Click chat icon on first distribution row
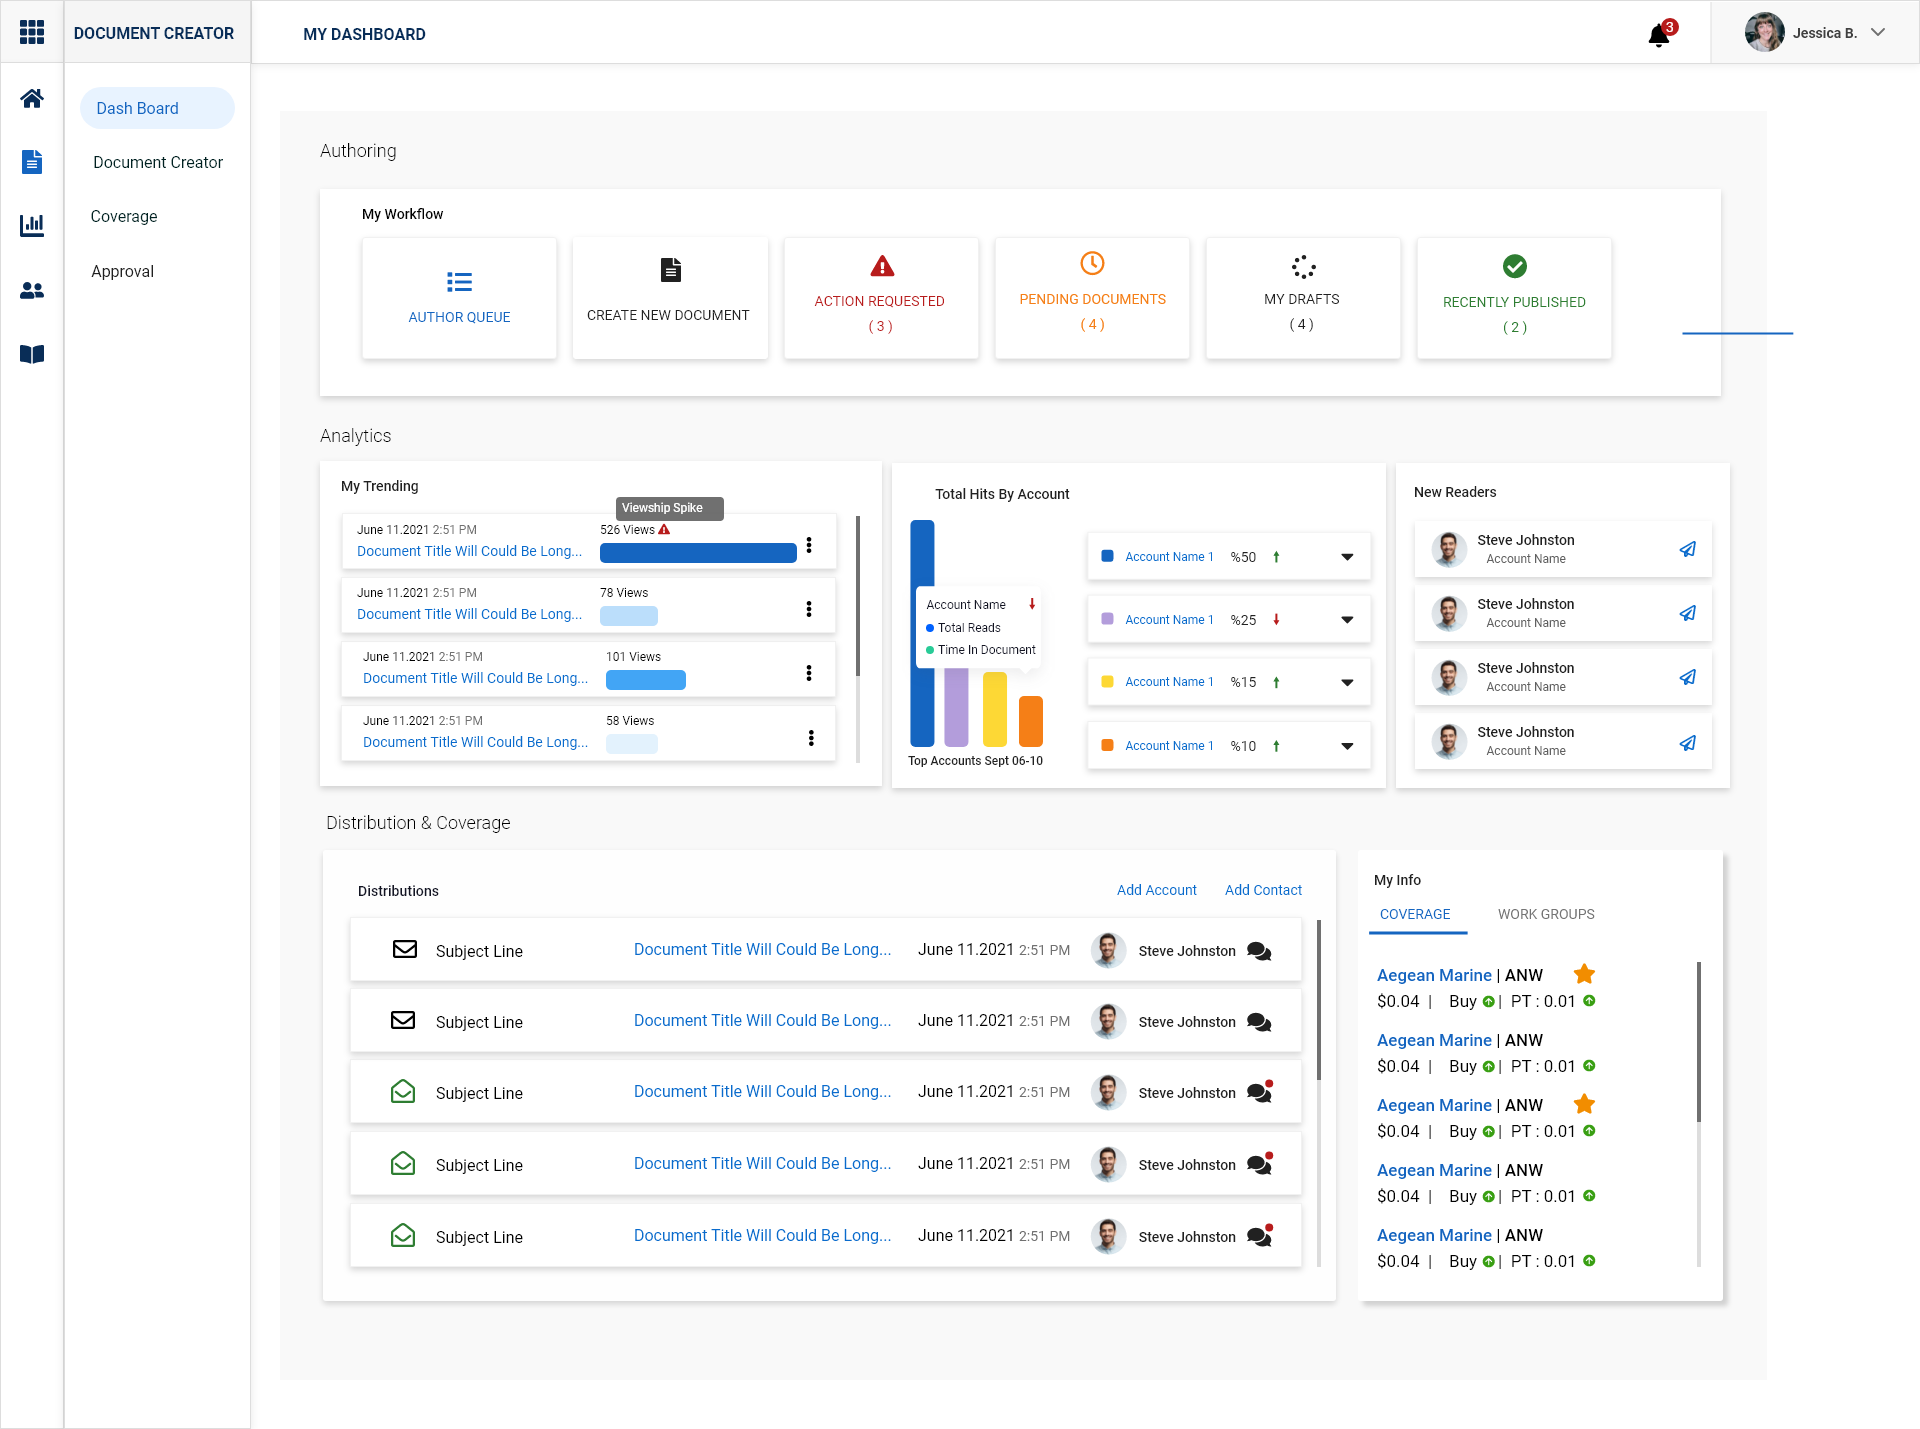Image resolution: width=1920 pixels, height=1429 pixels. tap(1259, 951)
